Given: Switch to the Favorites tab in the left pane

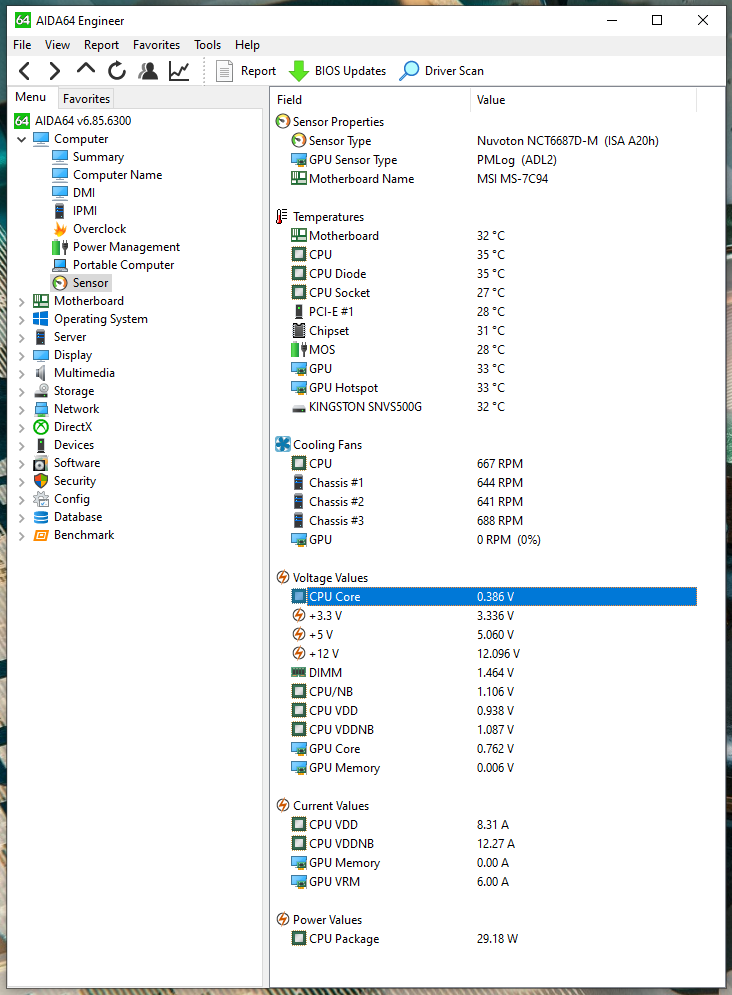Looking at the screenshot, I should (x=86, y=98).
